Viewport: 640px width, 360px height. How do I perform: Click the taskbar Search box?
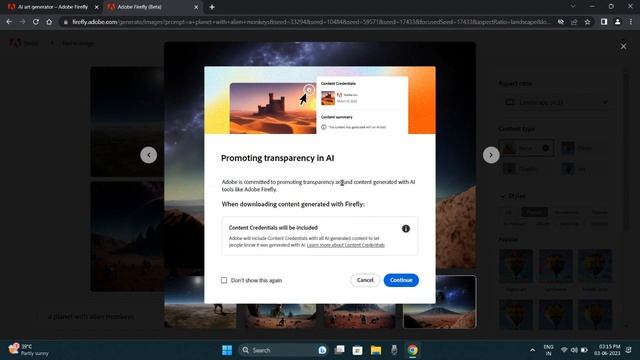click(x=283, y=350)
